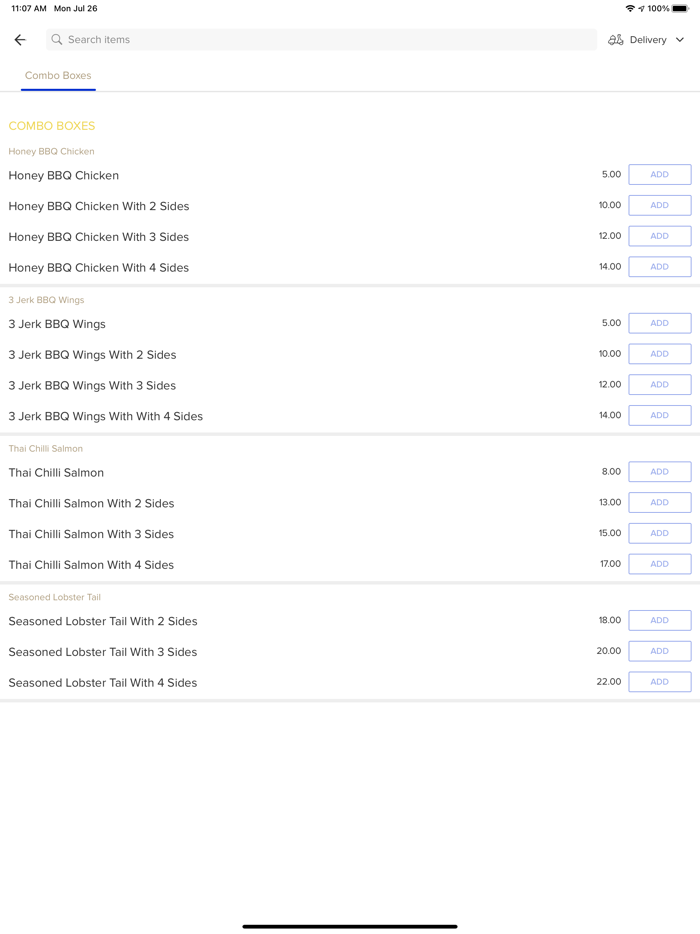Viewport: 700px width, 934px height.
Task: Open the Delivery order type selector
Action: pyautogui.click(x=648, y=40)
